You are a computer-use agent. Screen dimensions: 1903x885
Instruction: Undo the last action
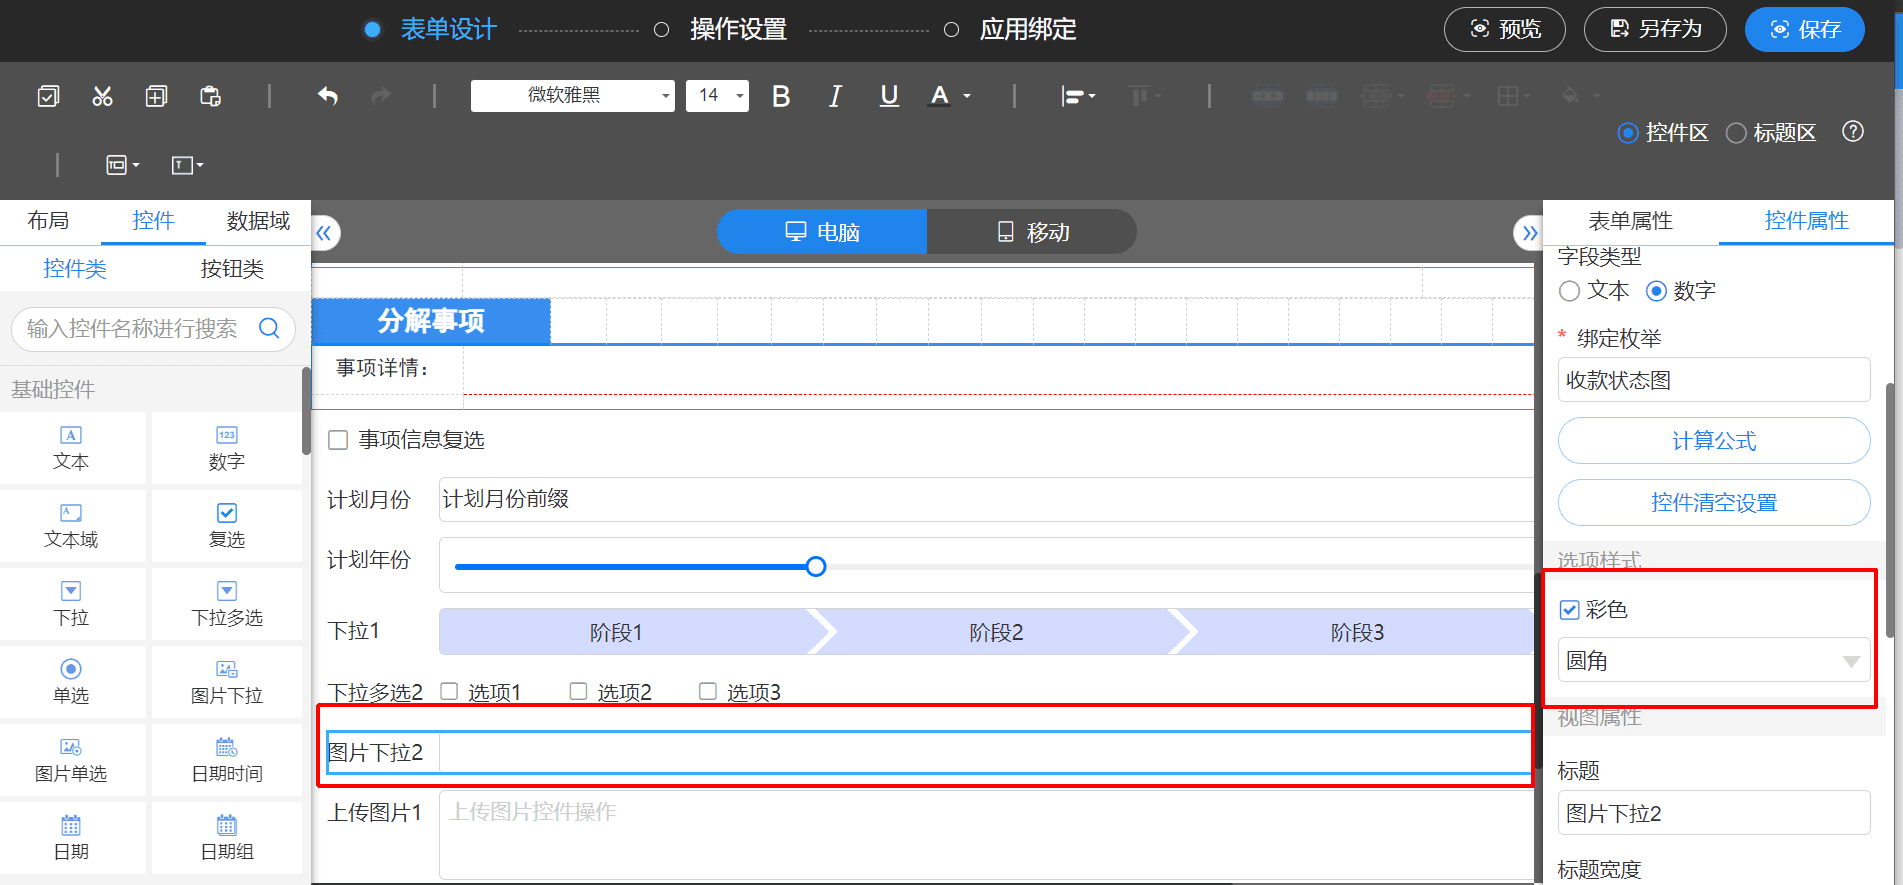pyautogui.click(x=328, y=96)
